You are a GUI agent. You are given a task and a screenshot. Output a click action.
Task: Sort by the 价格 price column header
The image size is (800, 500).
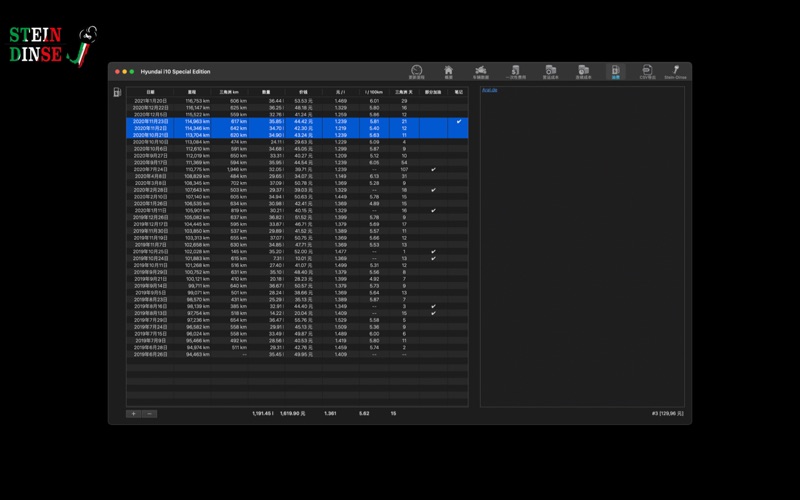pos(304,92)
